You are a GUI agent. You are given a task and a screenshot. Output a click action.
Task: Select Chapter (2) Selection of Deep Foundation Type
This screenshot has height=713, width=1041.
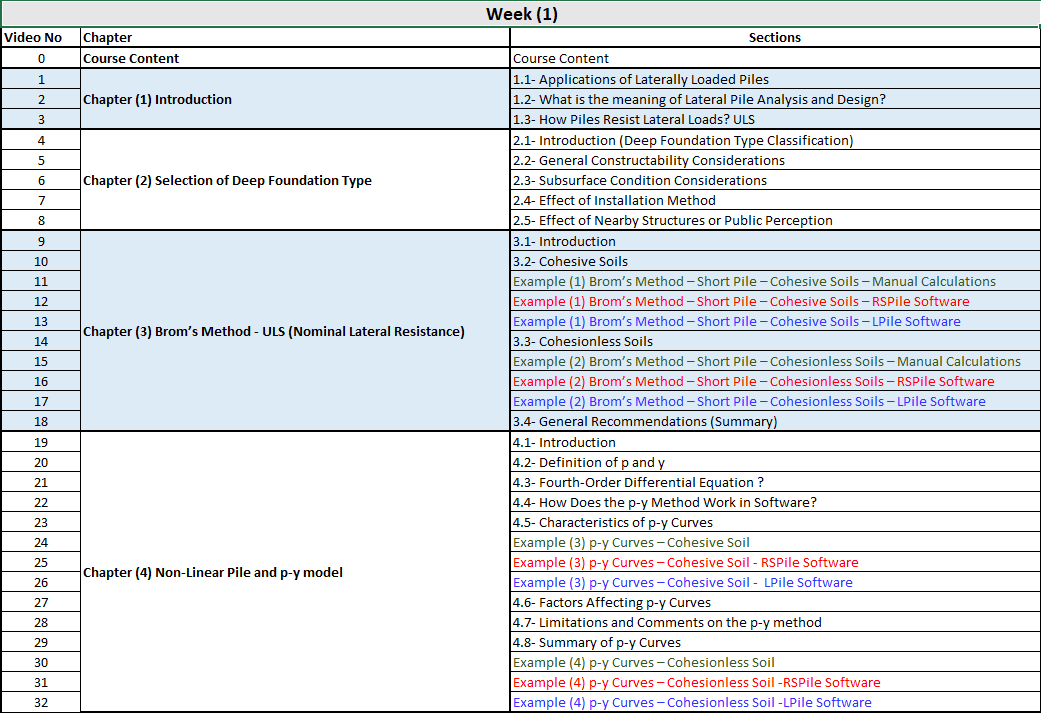pyautogui.click(x=227, y=181)
